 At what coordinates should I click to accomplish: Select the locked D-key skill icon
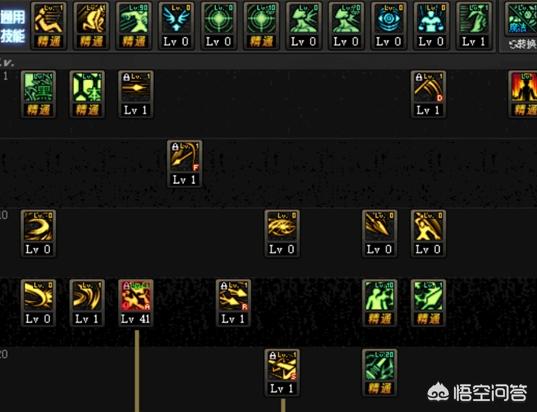[428, 94]
